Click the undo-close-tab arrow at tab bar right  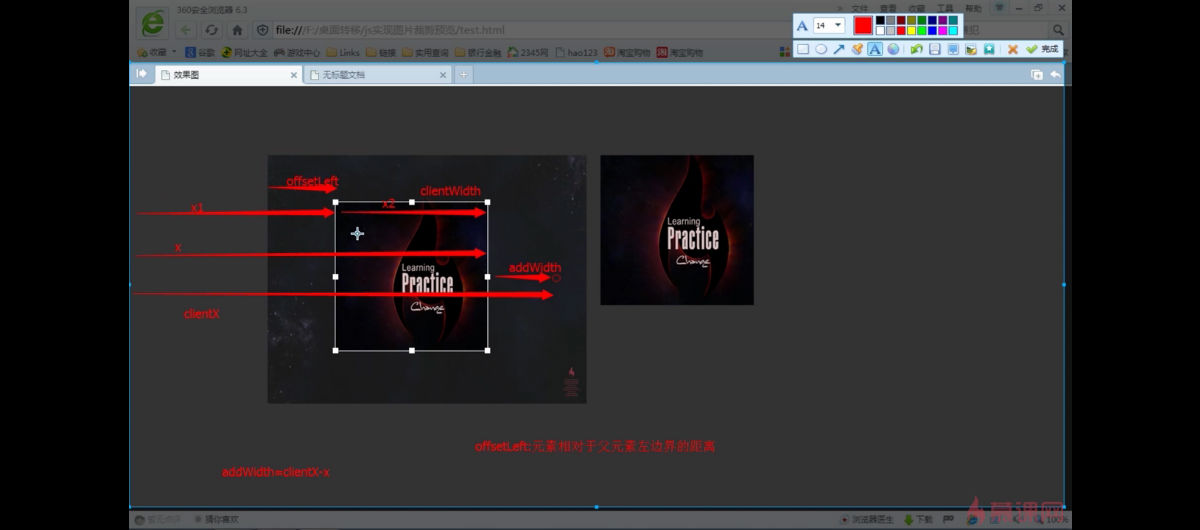tap(1055, 75)
